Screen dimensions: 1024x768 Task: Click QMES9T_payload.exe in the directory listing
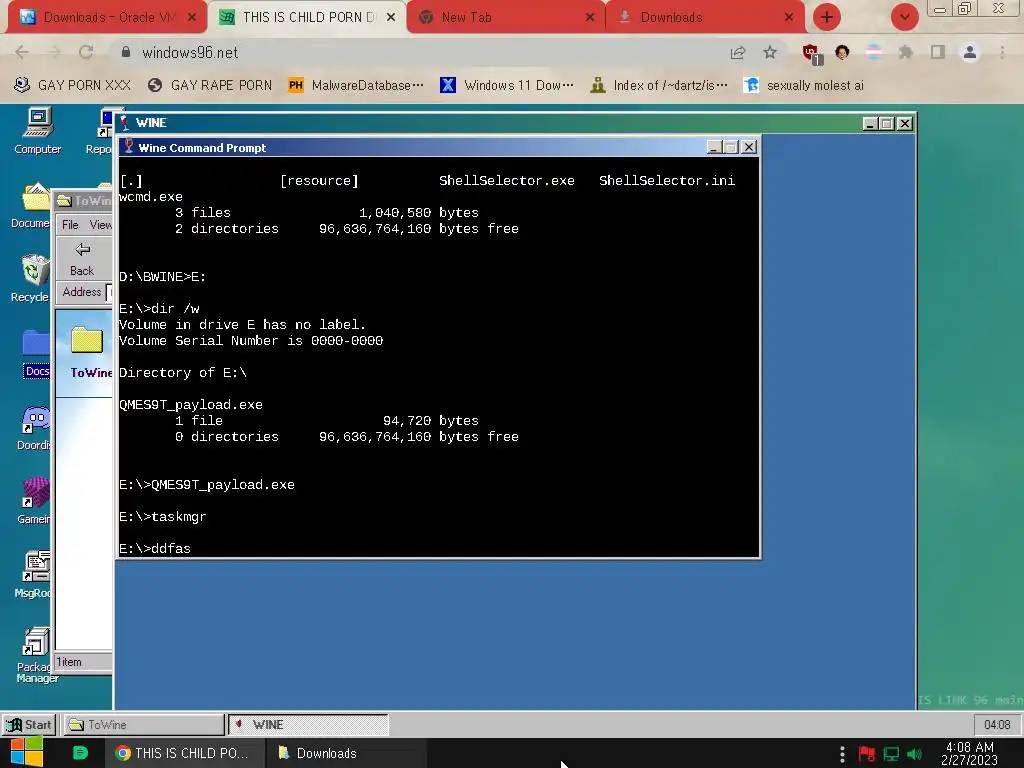pos(191,405)
